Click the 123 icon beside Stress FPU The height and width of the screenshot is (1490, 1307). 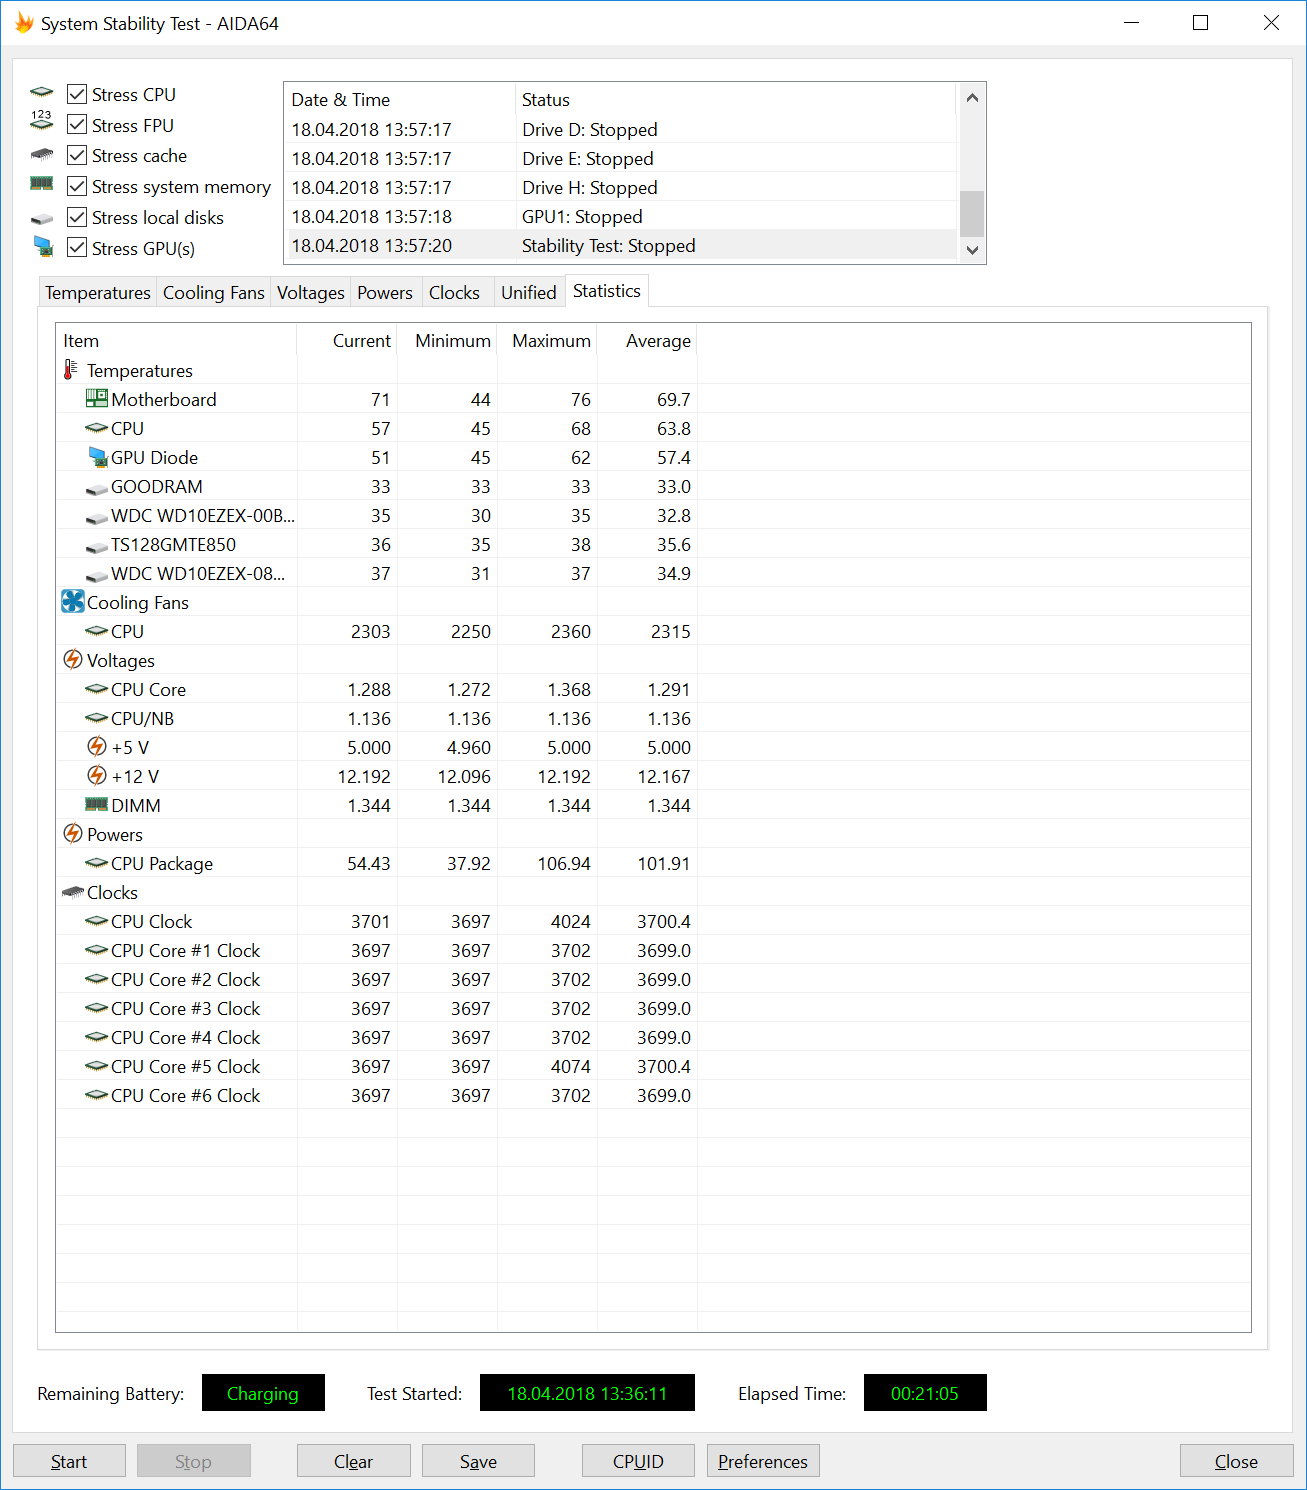[41, 121]
